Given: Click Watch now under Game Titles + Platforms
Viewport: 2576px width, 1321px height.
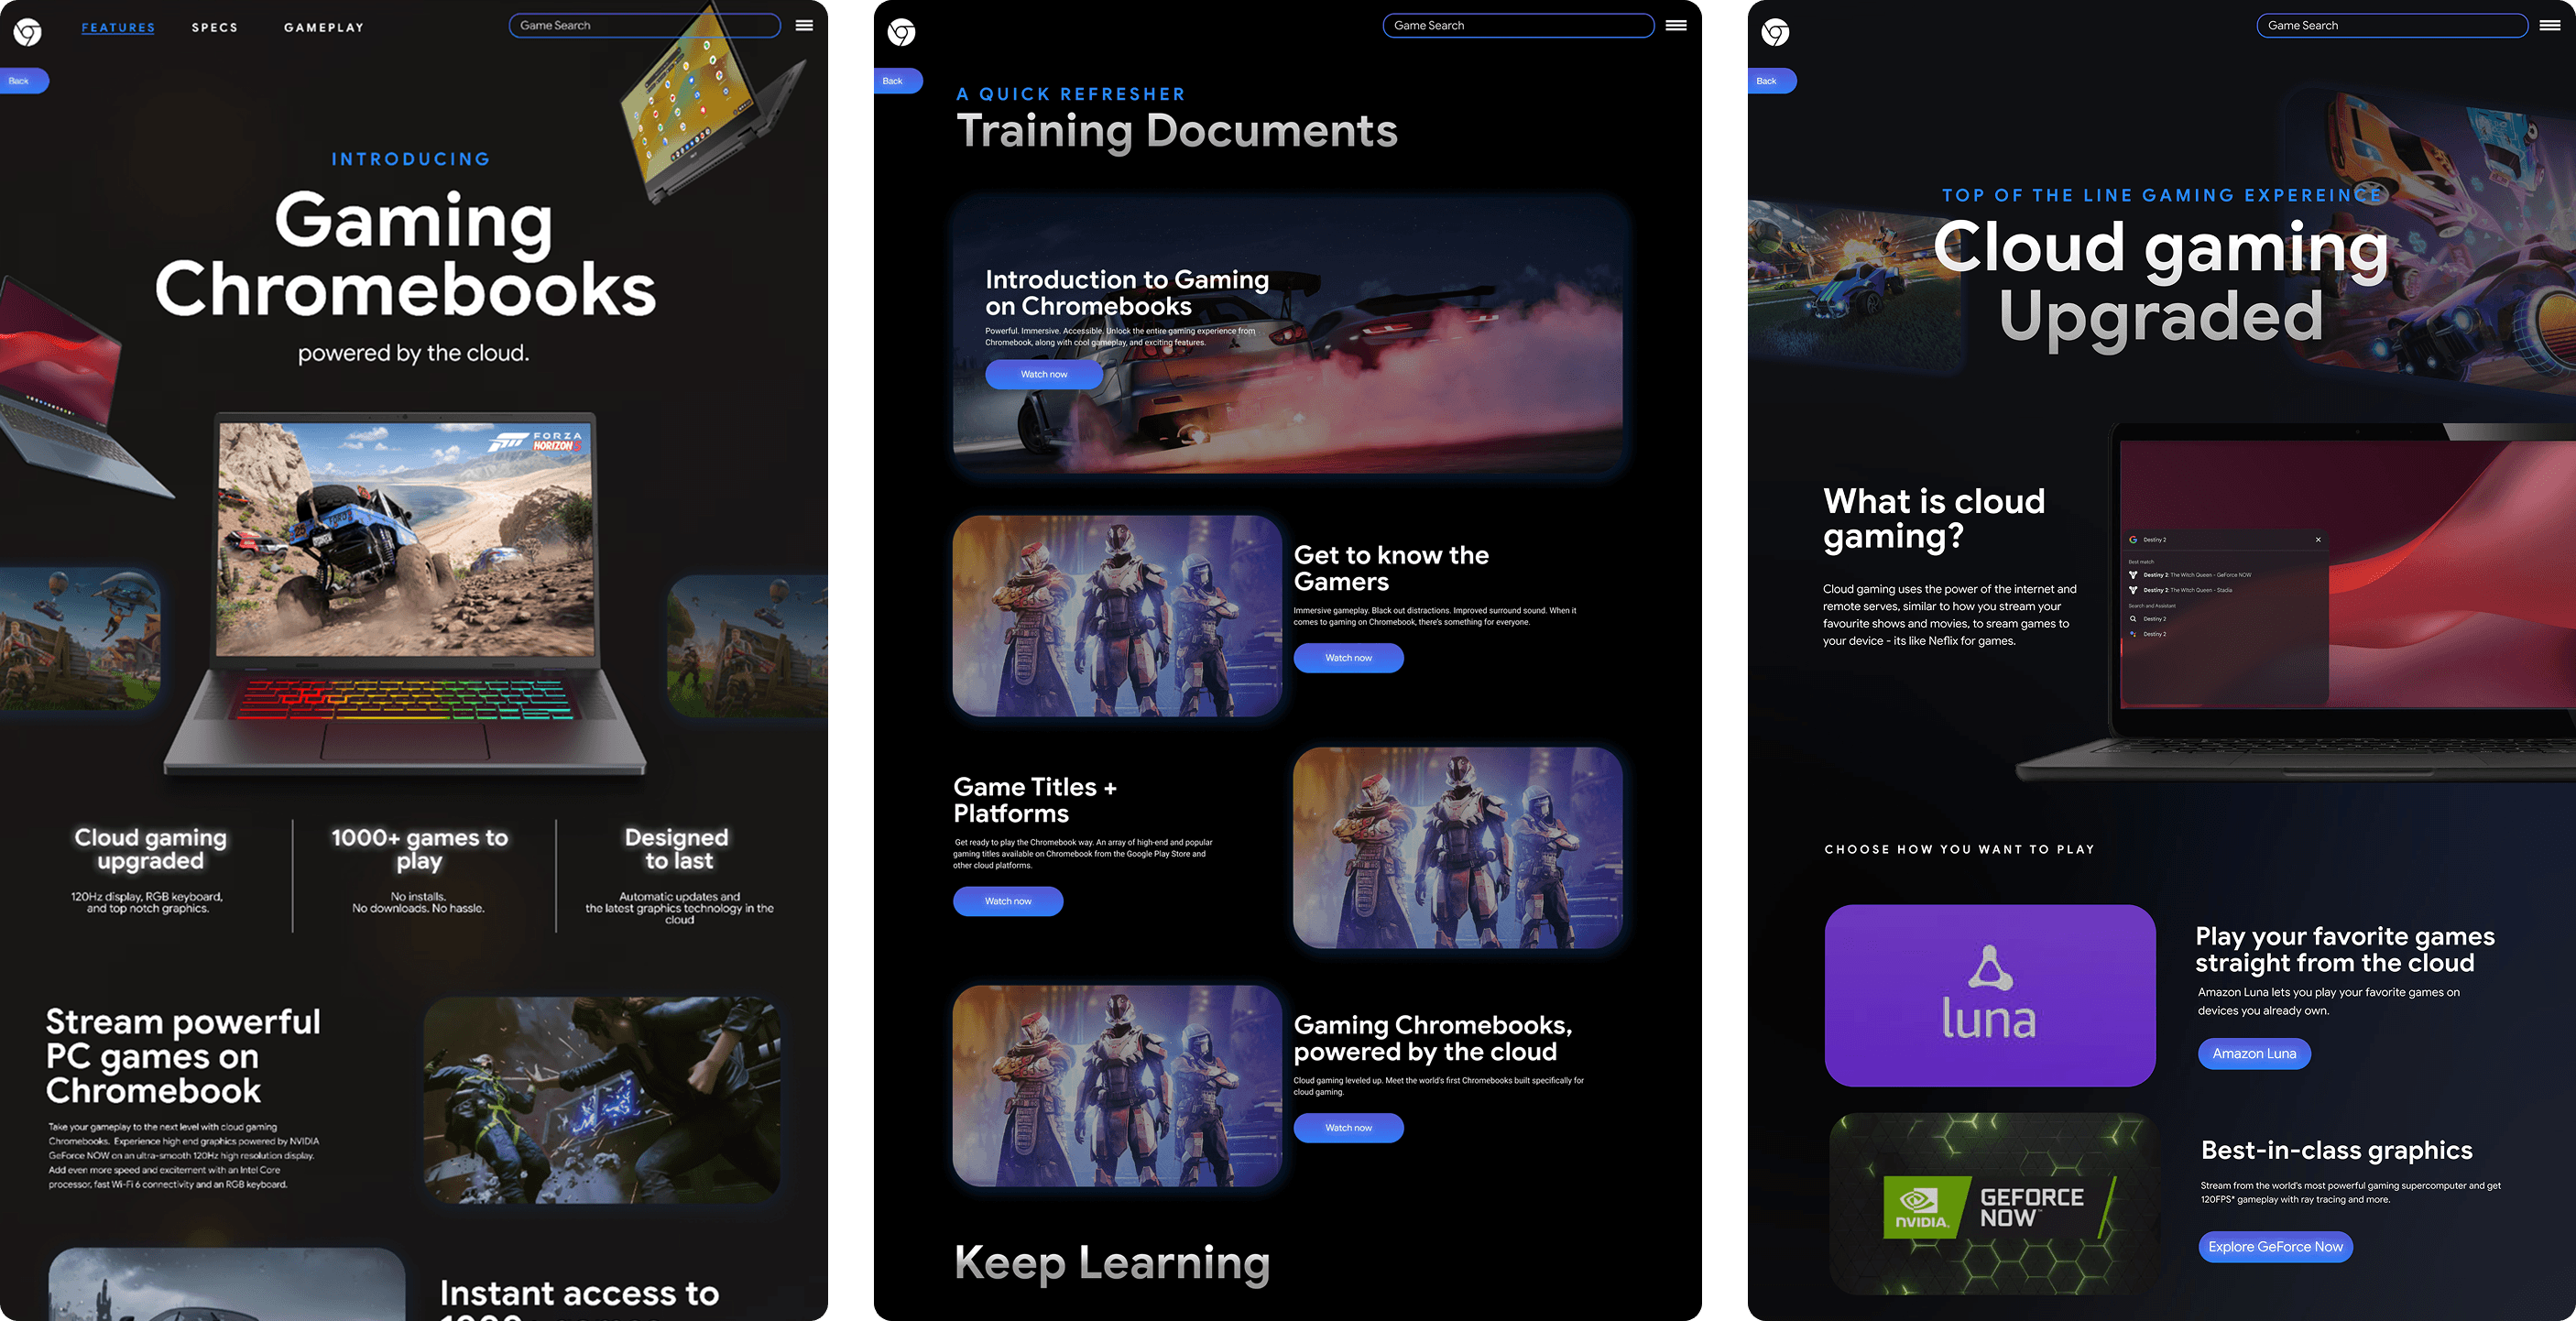Looking at the screenshot, I should (1008, 901).
